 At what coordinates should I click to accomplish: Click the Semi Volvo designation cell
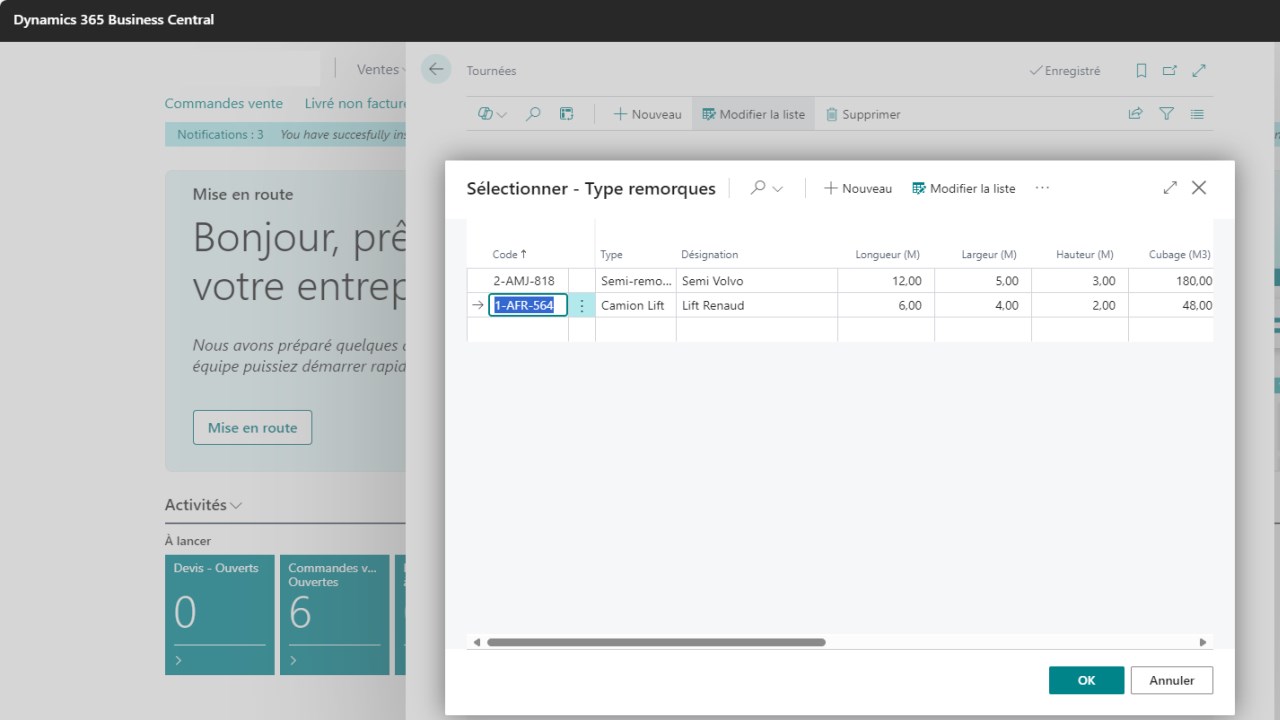coord(757,281)
